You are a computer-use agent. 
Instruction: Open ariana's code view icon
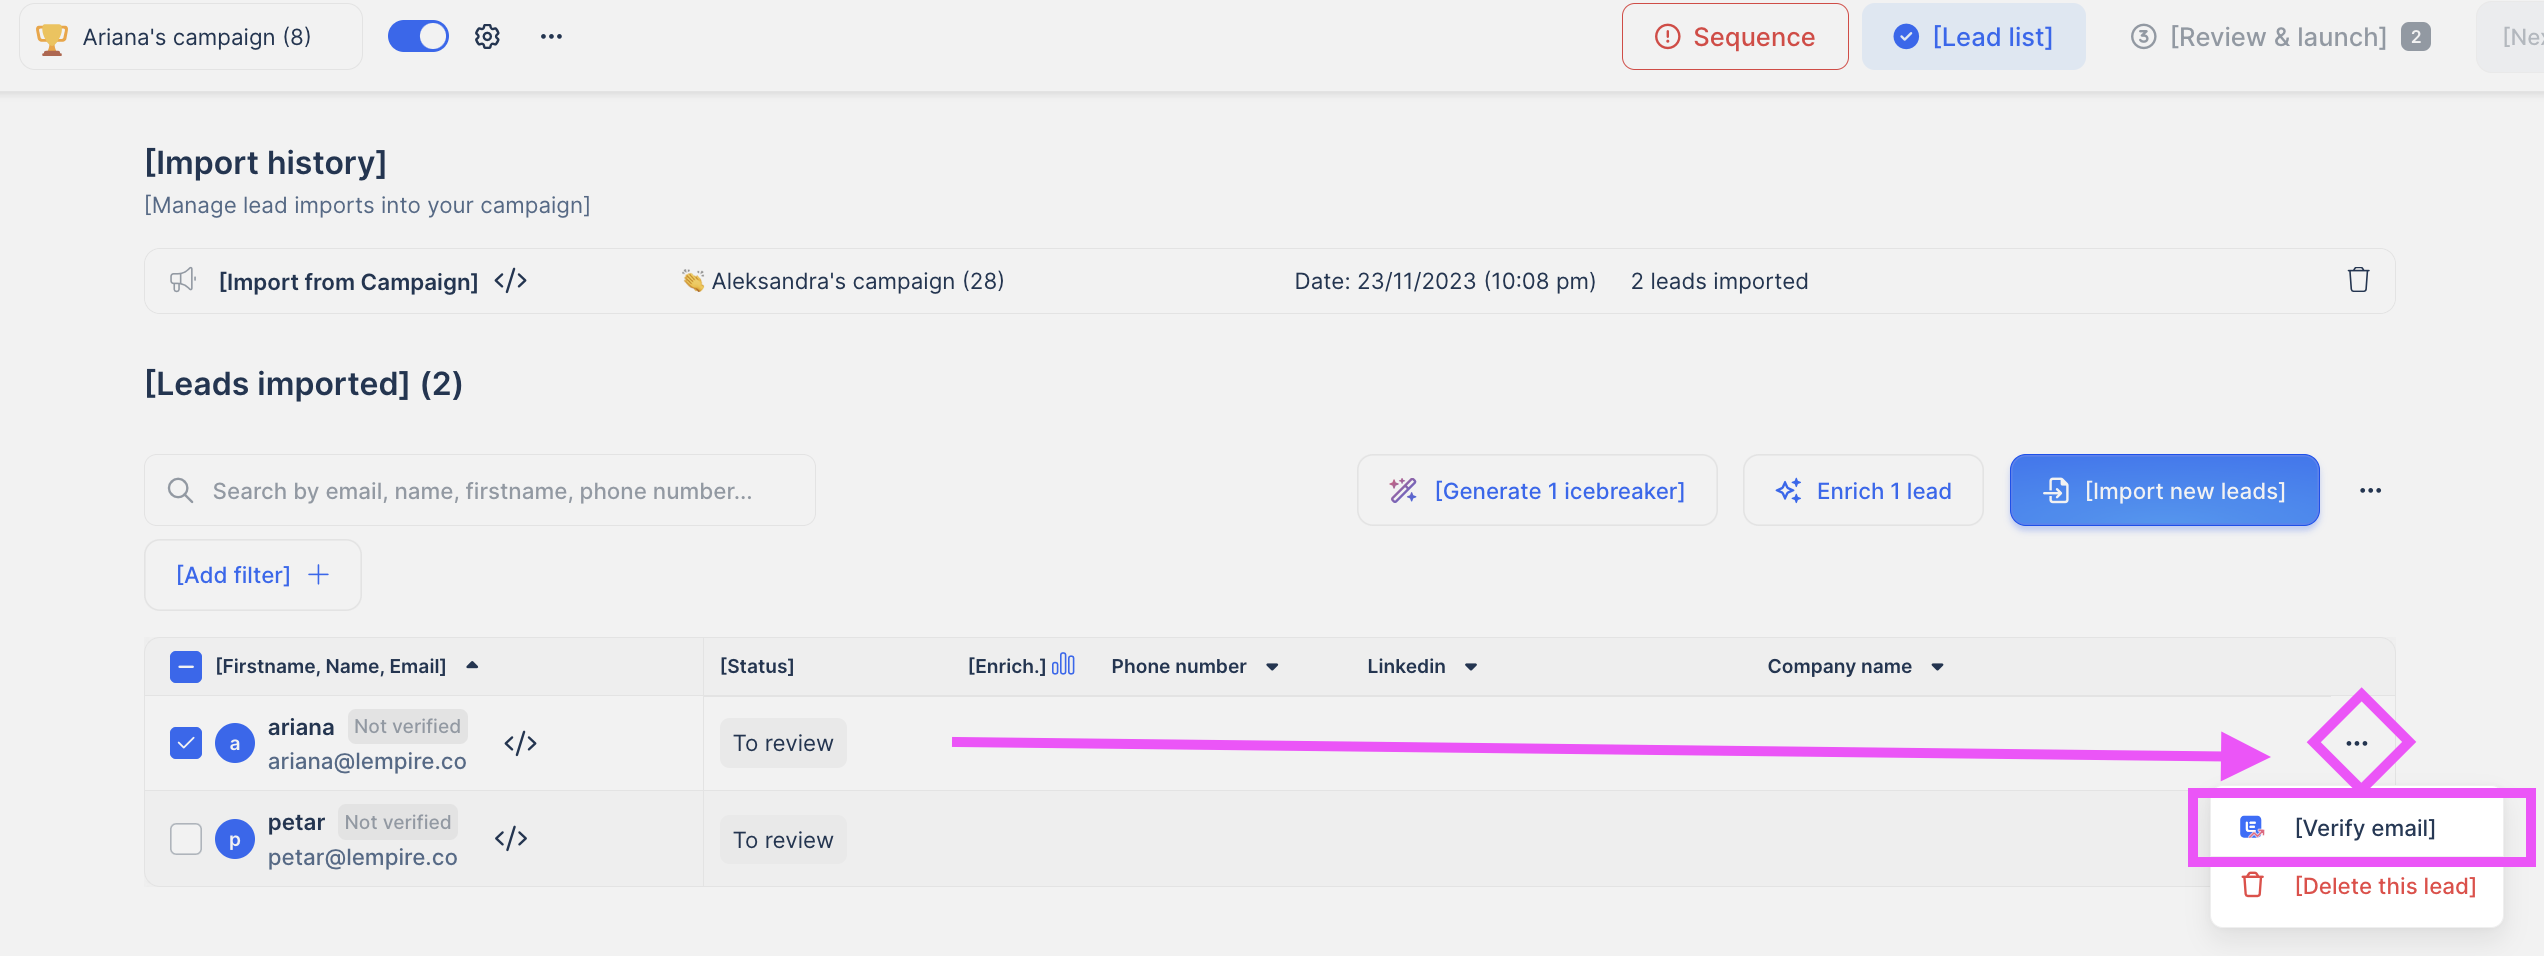521,742
